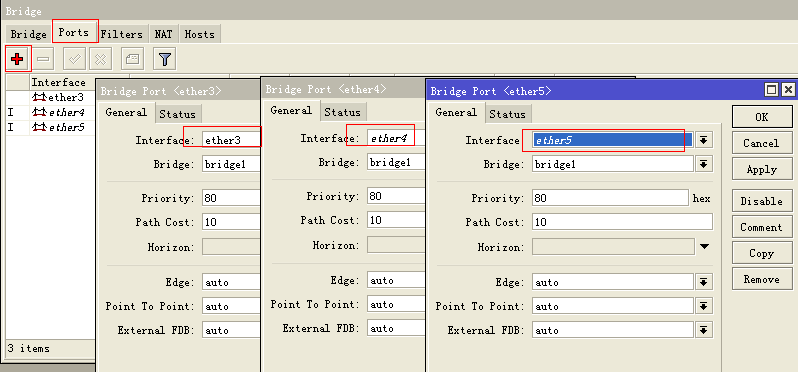The height and width of the screenshot is (372, 798).
Task: Click the X disable toolbar icon
Action: click(x=100, y=59)
